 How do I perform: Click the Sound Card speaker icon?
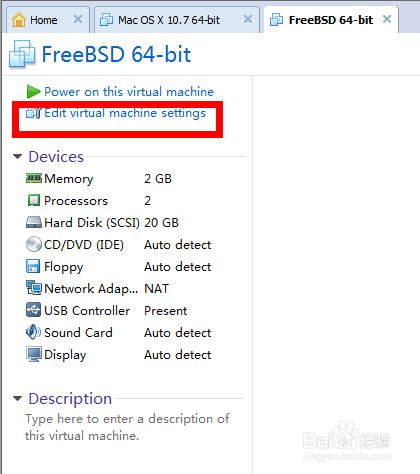coord(33,332)
